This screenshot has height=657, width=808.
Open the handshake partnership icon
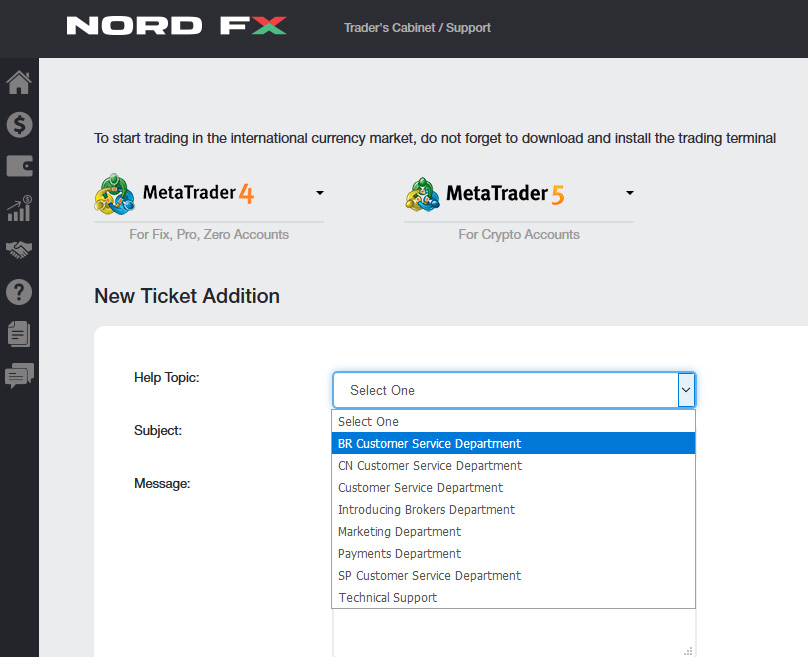(x=19, y=250)
